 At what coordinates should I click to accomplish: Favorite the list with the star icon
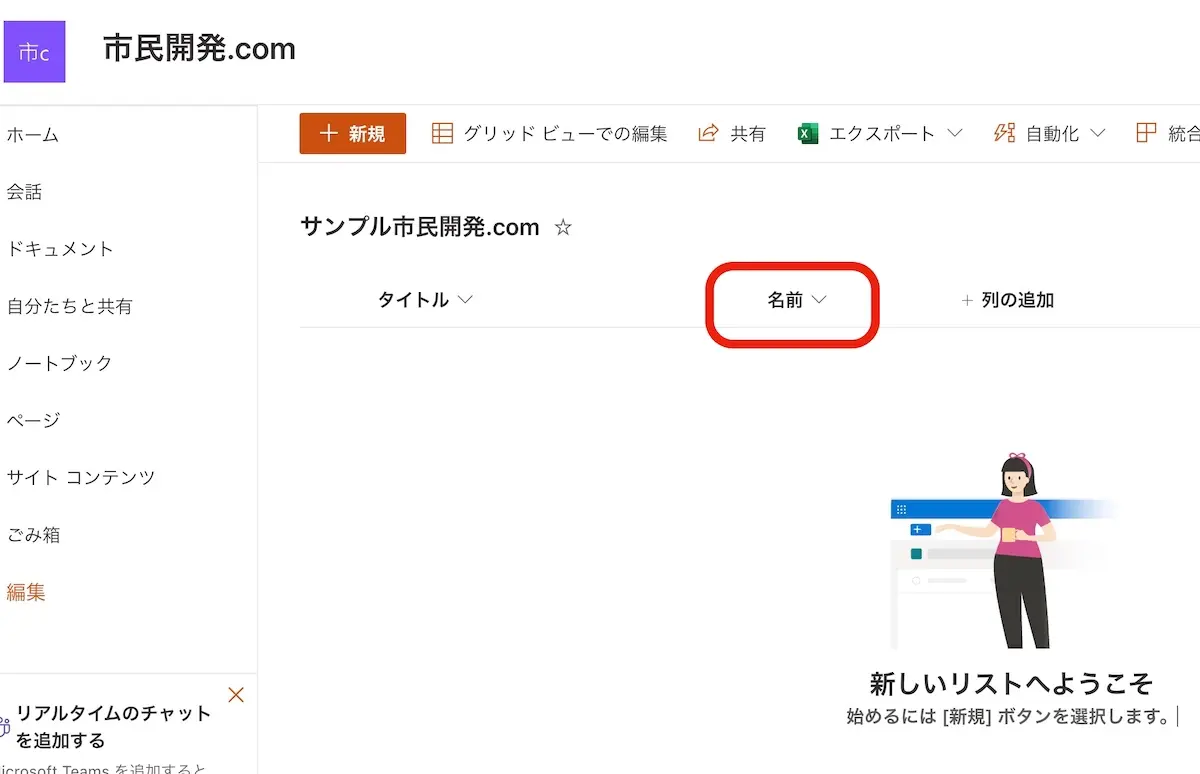pos(563,228)
